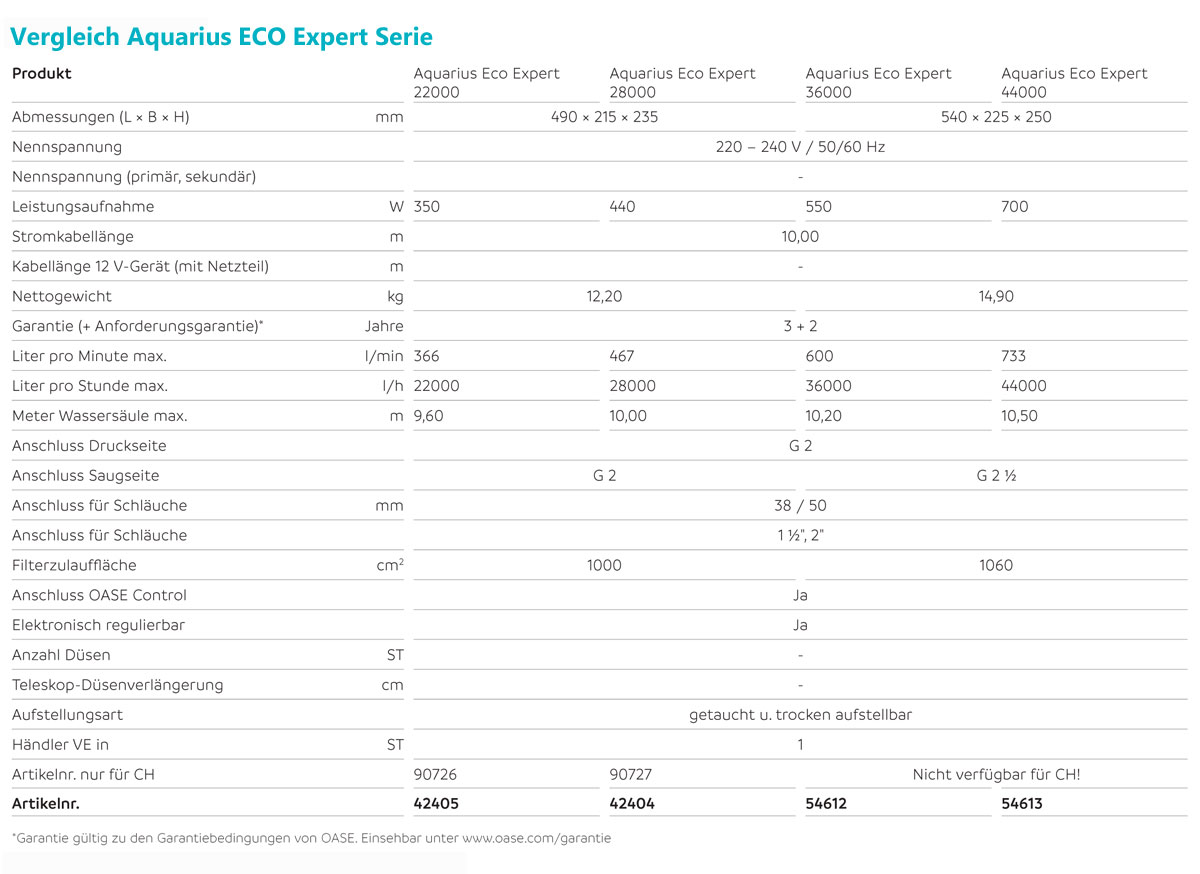Select the Aquarius Eco Expert 22000 column header
The height and width of the screenshot is (874, 1200).
486,81
